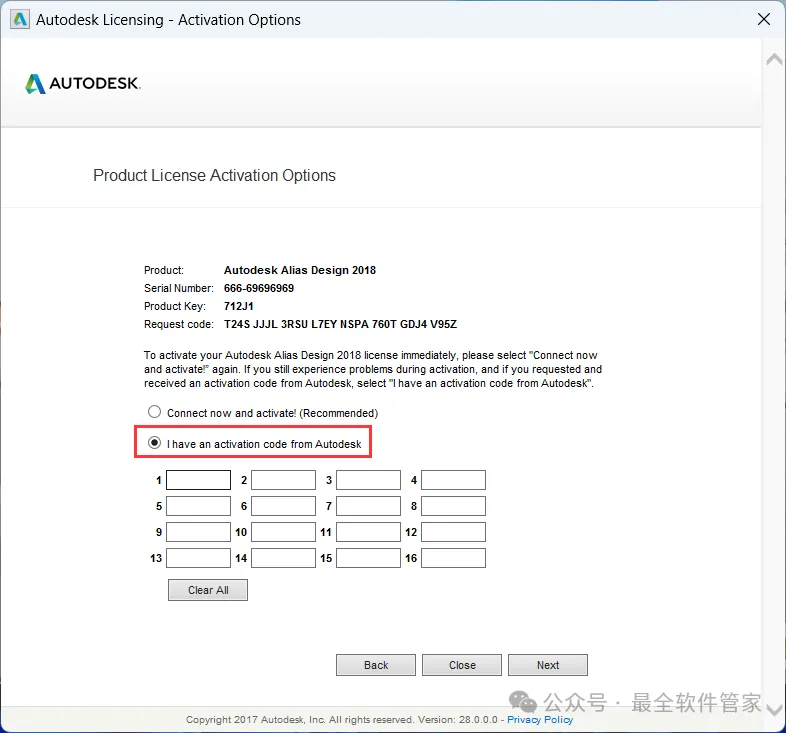Close the Autodesk Licensing window

click(x=763, y=20)
